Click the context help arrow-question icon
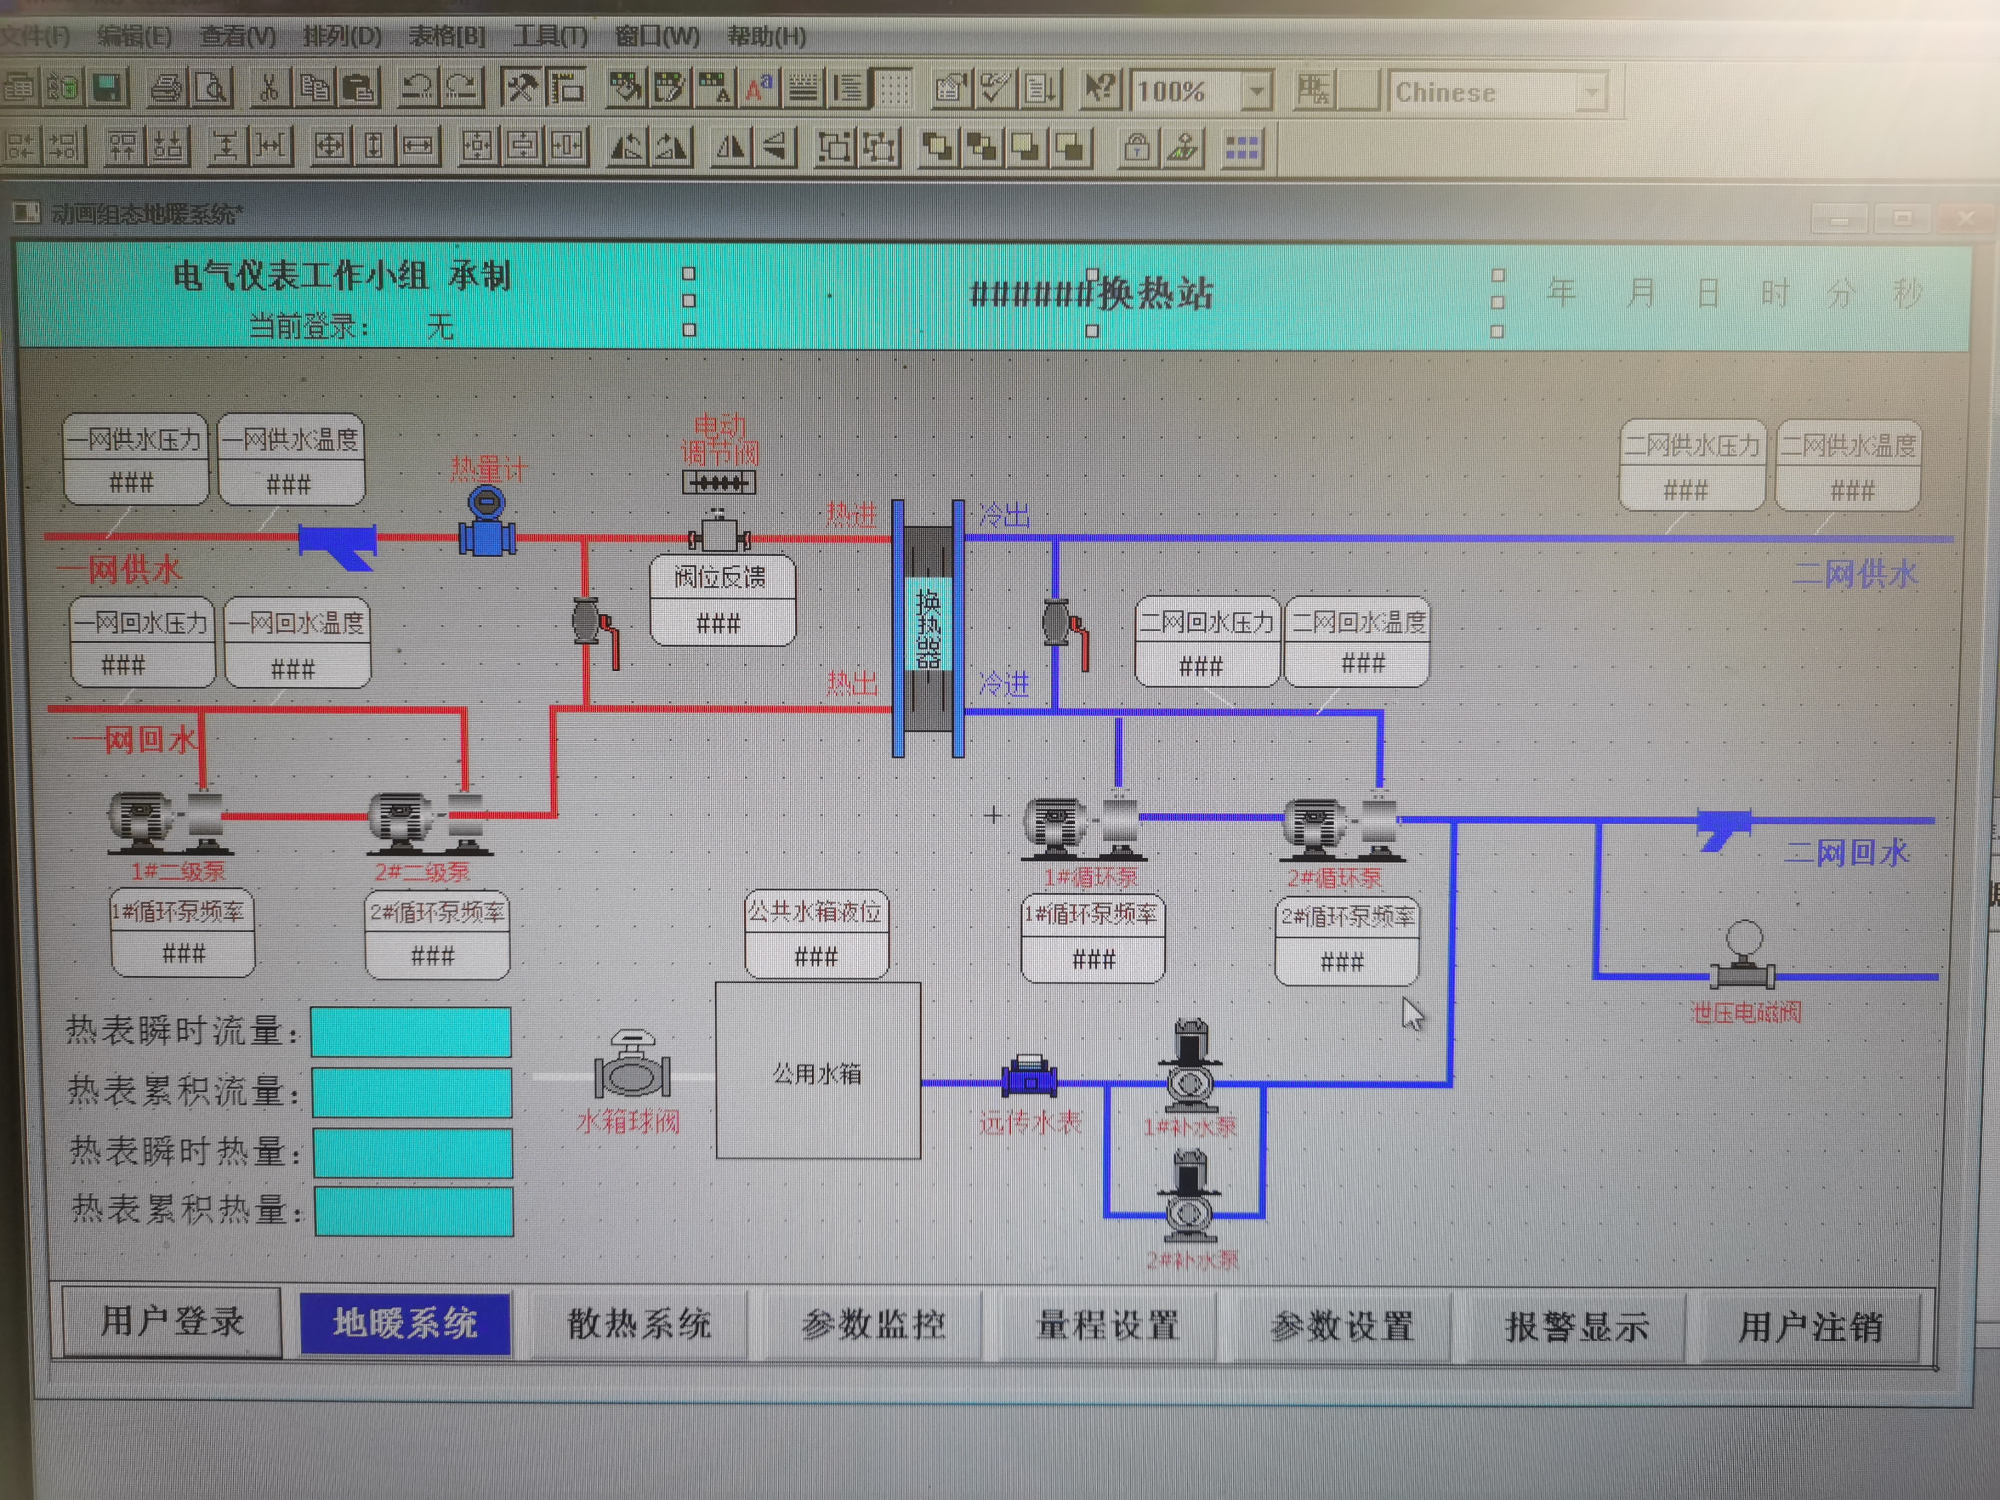The height and width of the screenshot is (1500, 2000). tap(1100, 89)
